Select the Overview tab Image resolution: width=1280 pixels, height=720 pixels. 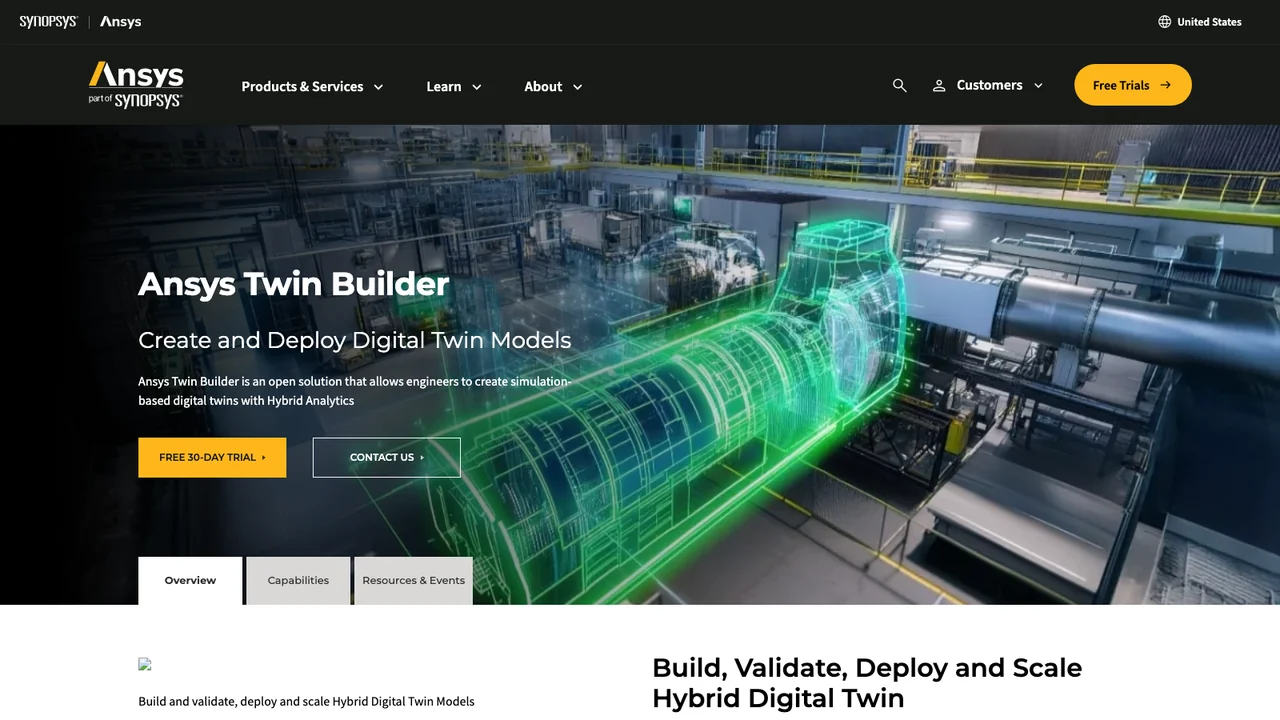(190, 581)
